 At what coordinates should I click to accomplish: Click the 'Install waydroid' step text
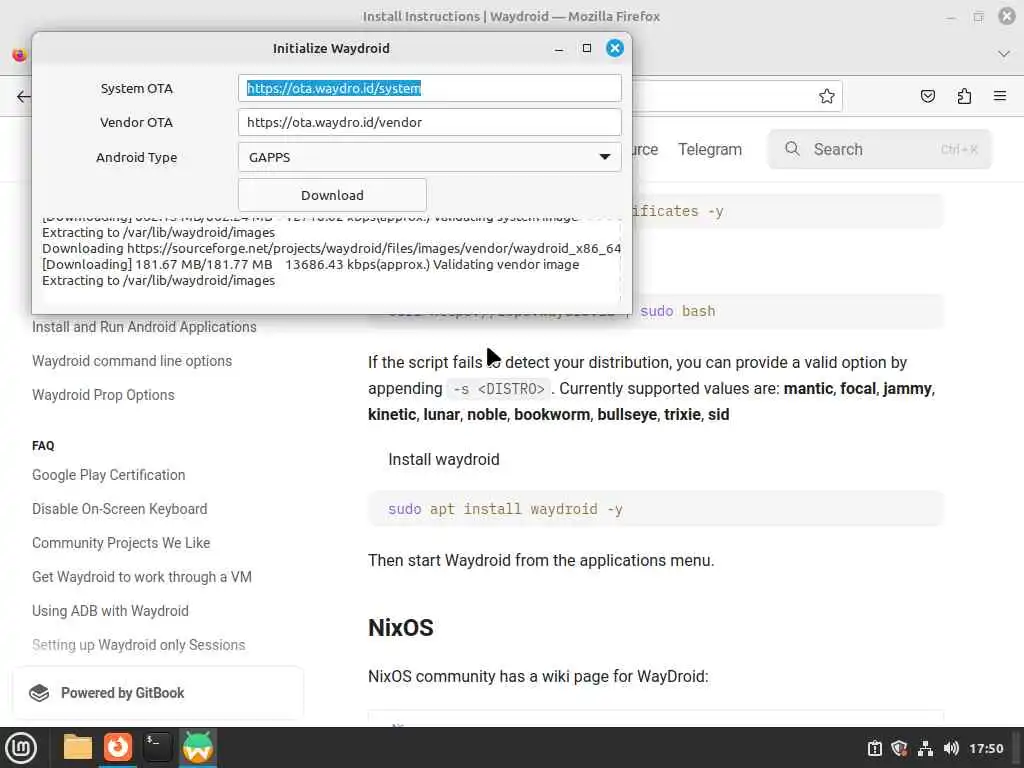point(443,459)
